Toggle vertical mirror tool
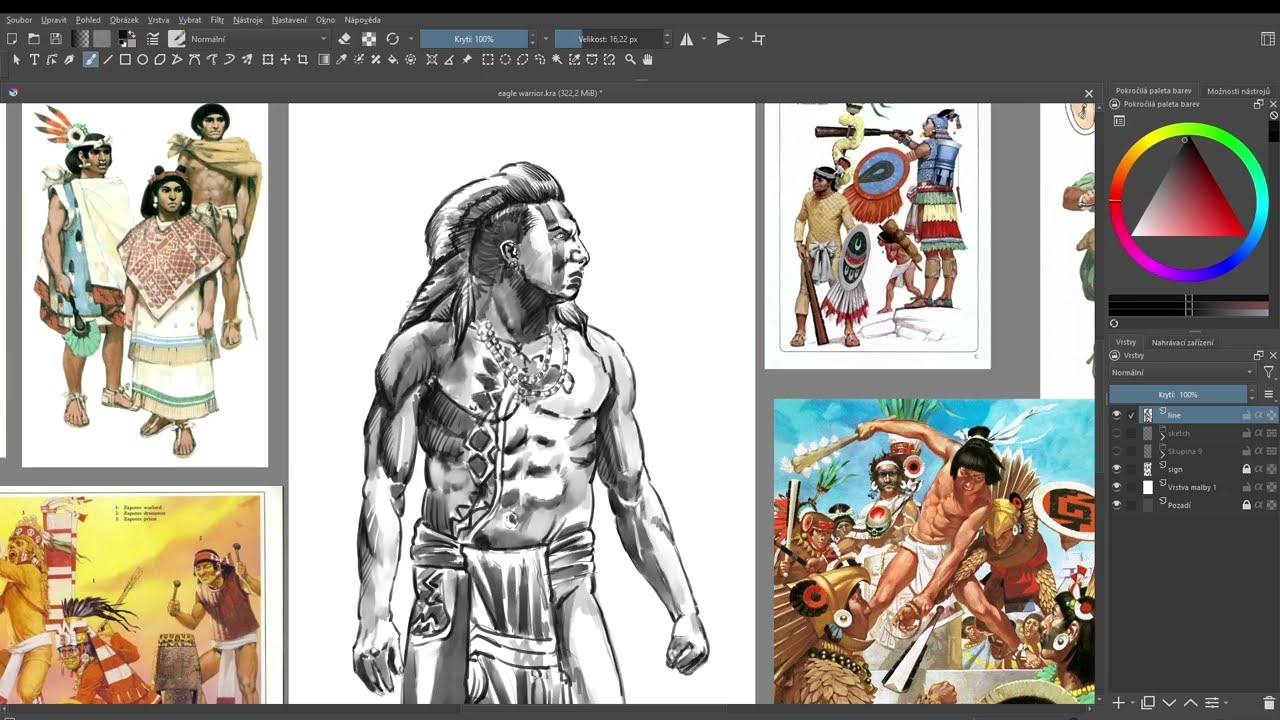 pos(723,39)
